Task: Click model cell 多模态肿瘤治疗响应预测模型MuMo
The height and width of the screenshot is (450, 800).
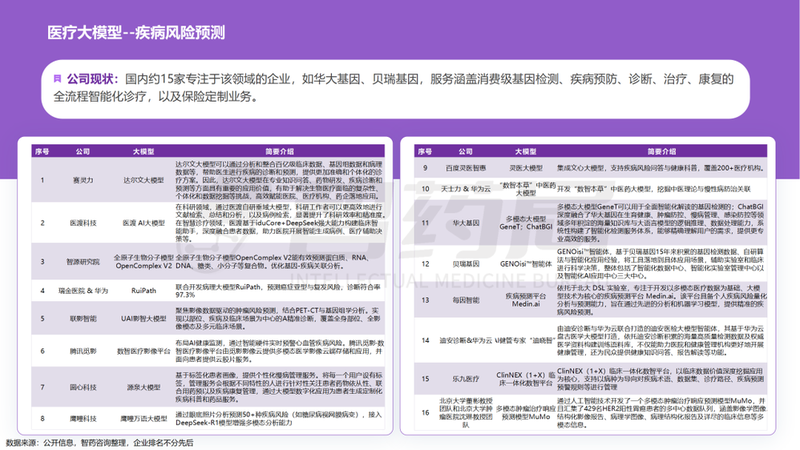Action: (526, 413)
